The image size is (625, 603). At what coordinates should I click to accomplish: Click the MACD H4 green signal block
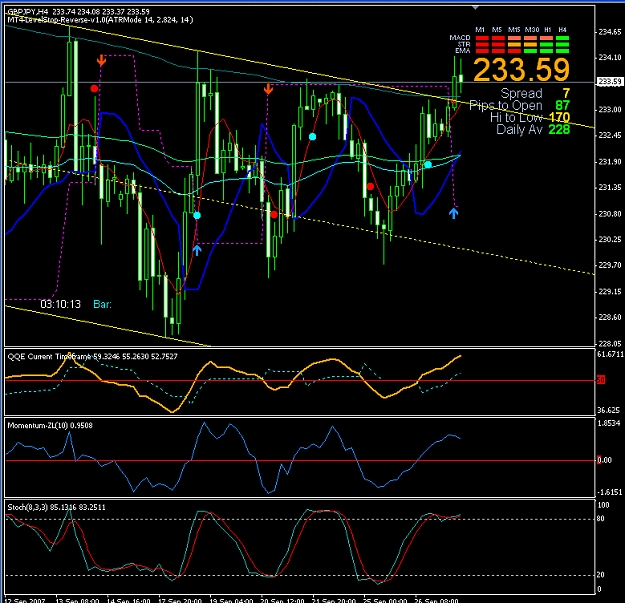[x=562, y=38]
